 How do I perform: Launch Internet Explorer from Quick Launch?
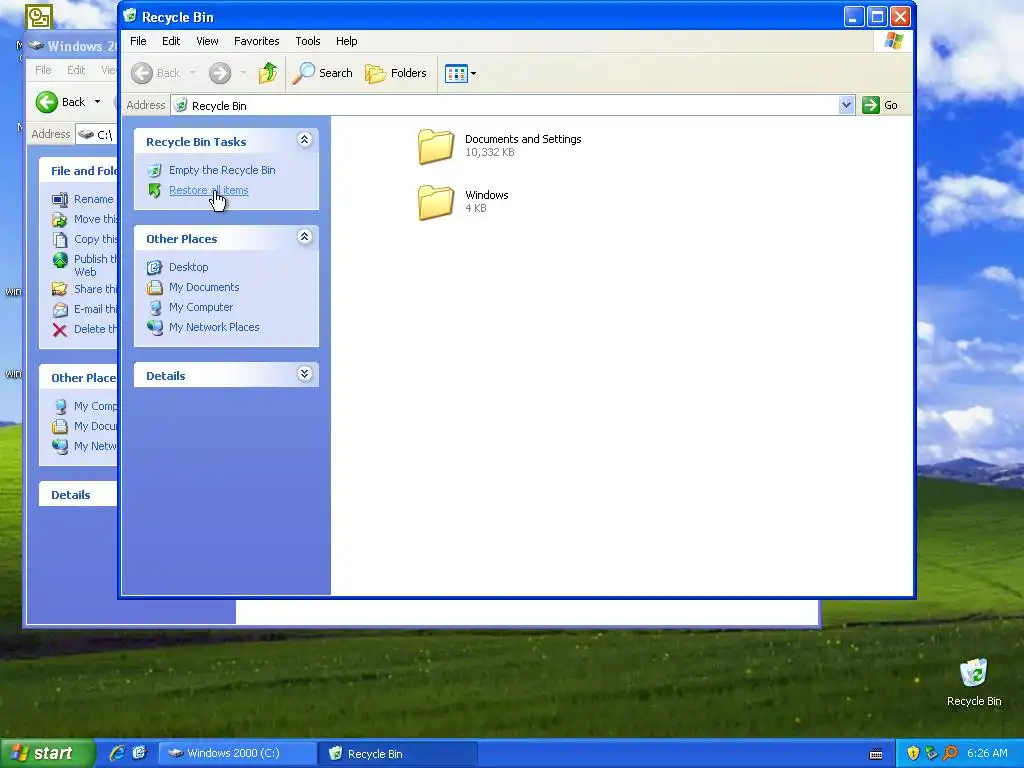click(117, 753)
